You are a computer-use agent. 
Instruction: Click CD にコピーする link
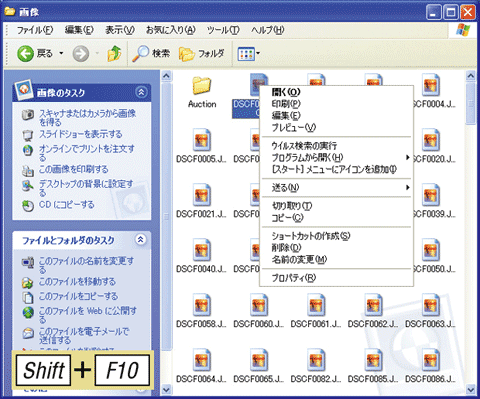[67, 204]
